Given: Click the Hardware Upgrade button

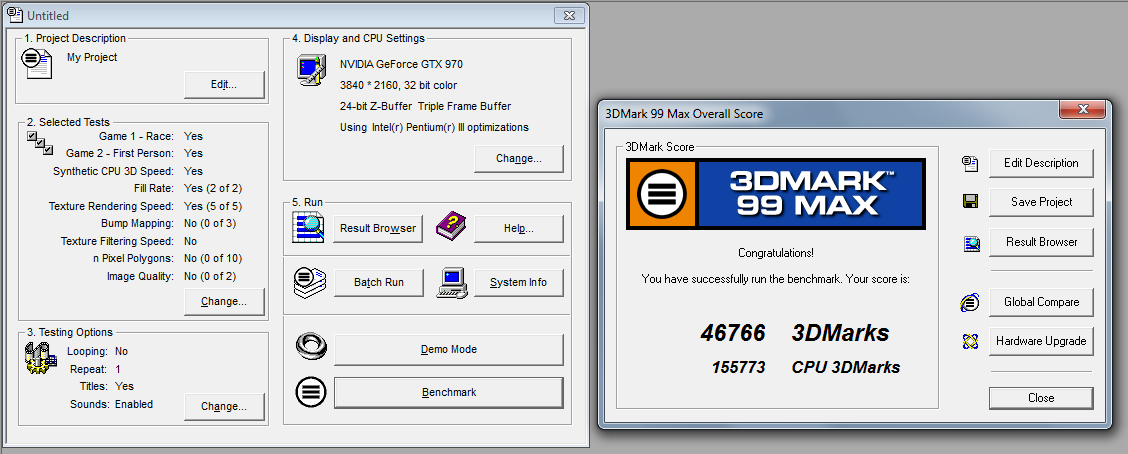Looking at the screenshot, I should (1041, 341).
